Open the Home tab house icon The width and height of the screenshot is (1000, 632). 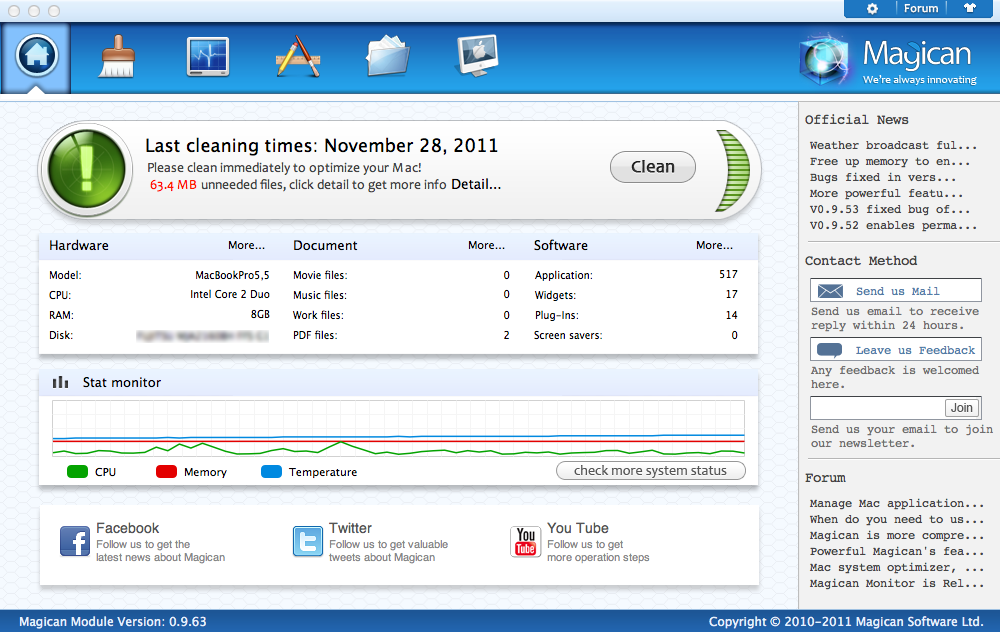pyautogui.click(x=36, y=56)
